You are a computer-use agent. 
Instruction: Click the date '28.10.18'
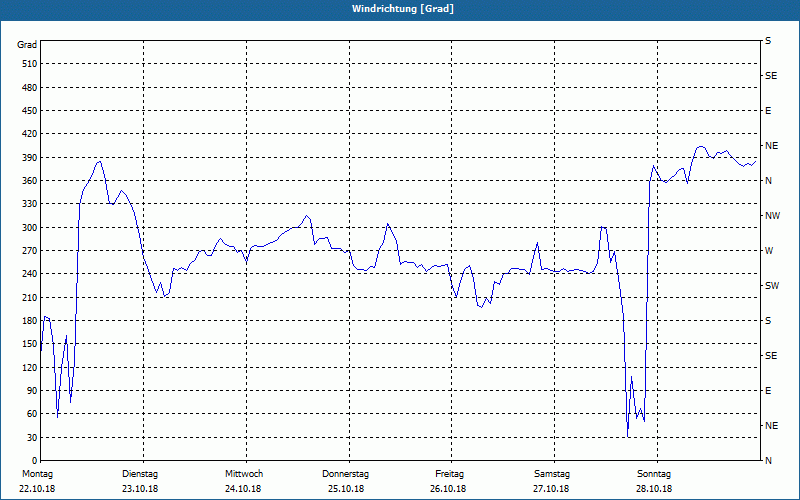[654, 489]
